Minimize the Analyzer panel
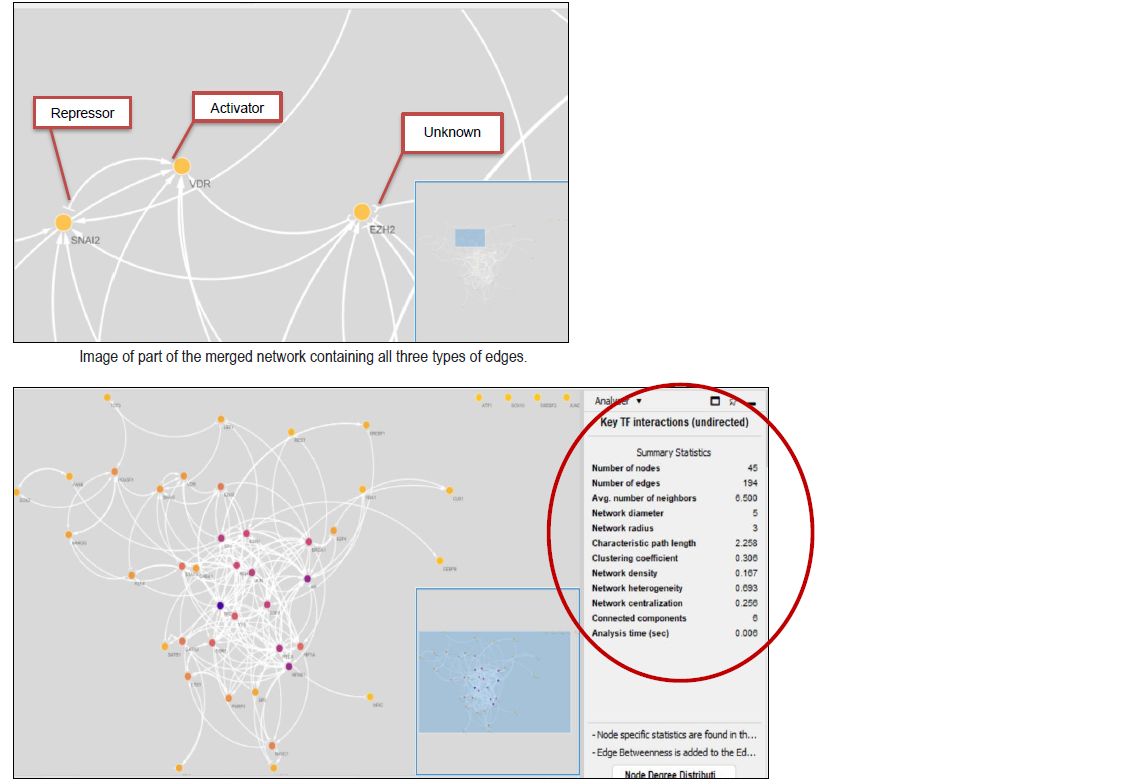Screen dimensions: 1139x781 (751, 402)
